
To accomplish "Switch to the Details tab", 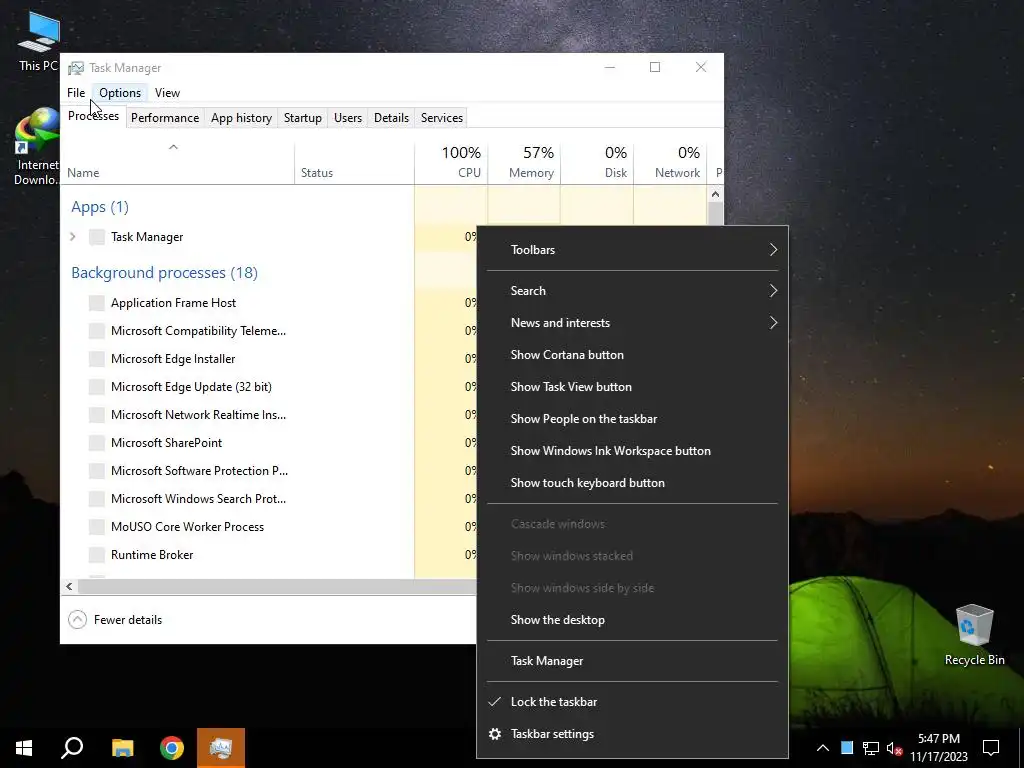I will 391,118.
